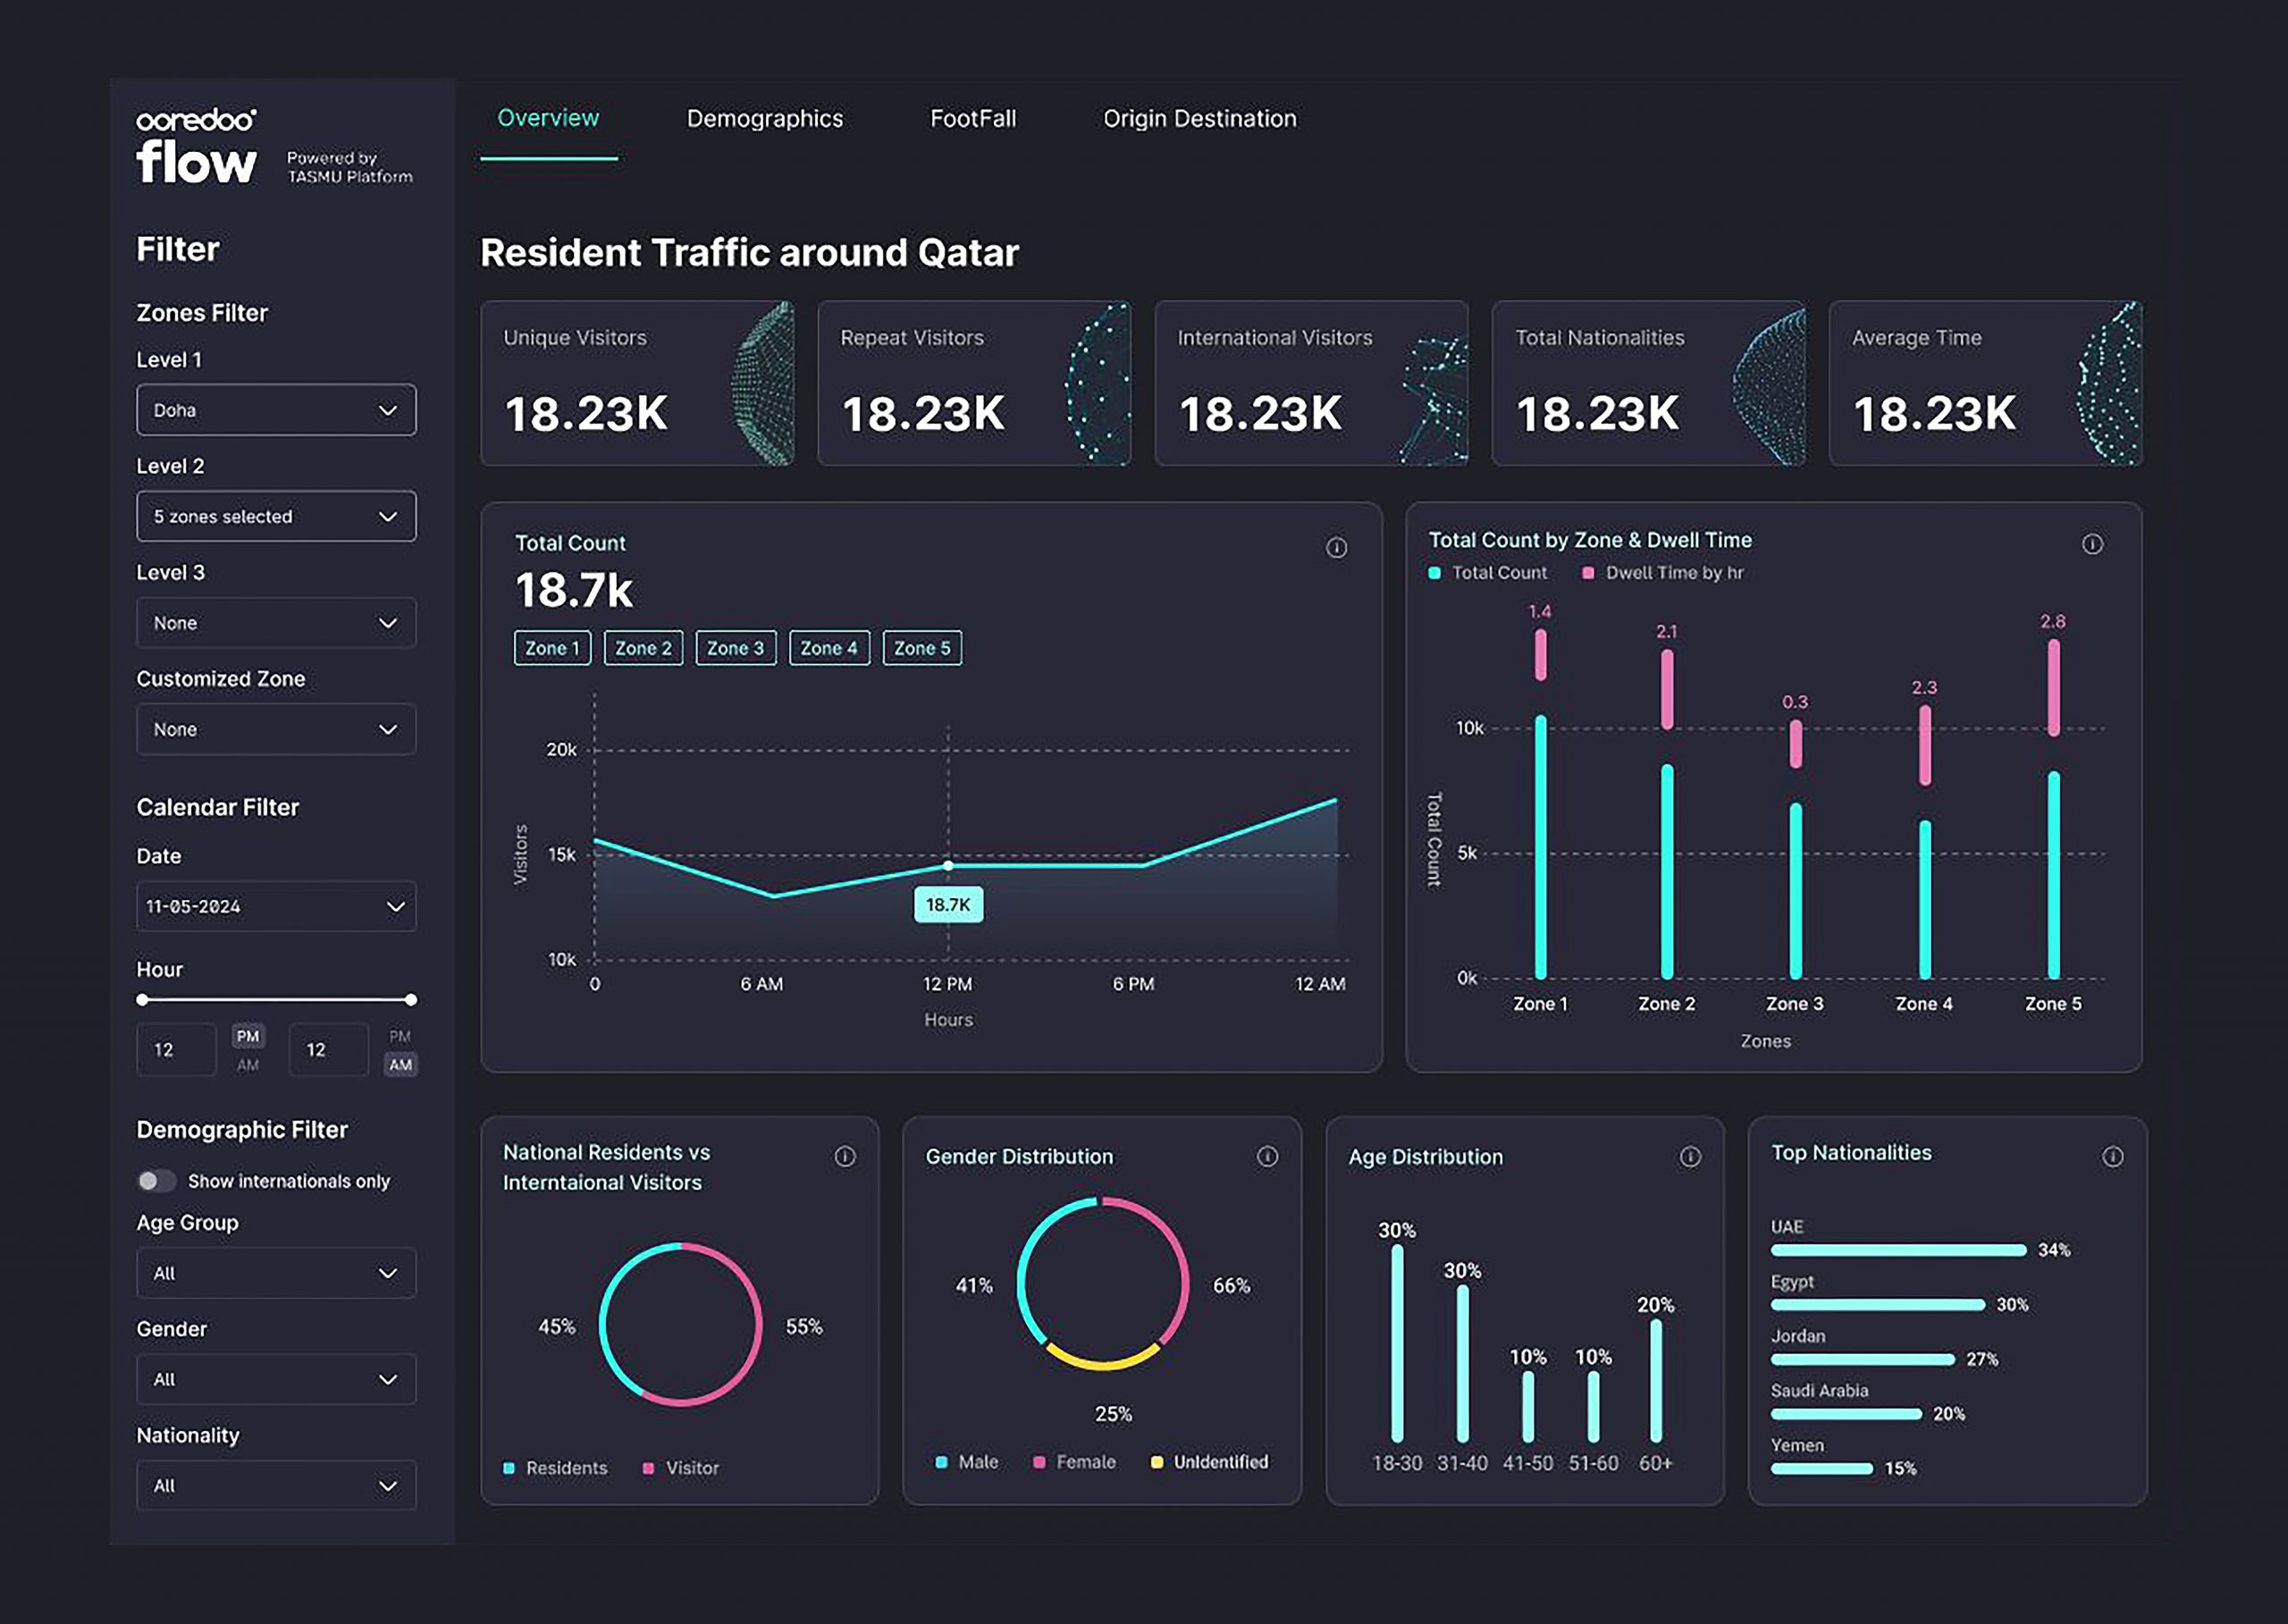Click the end hour input field

(328, 1049)
